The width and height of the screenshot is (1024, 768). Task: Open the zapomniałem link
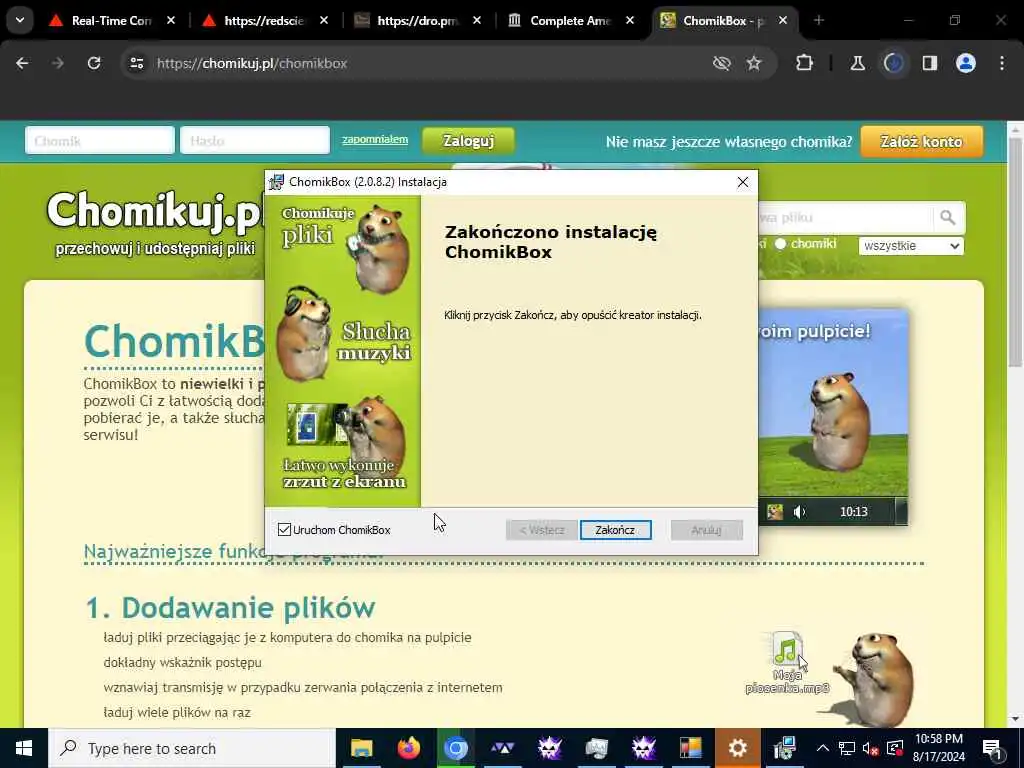point(375,139)
